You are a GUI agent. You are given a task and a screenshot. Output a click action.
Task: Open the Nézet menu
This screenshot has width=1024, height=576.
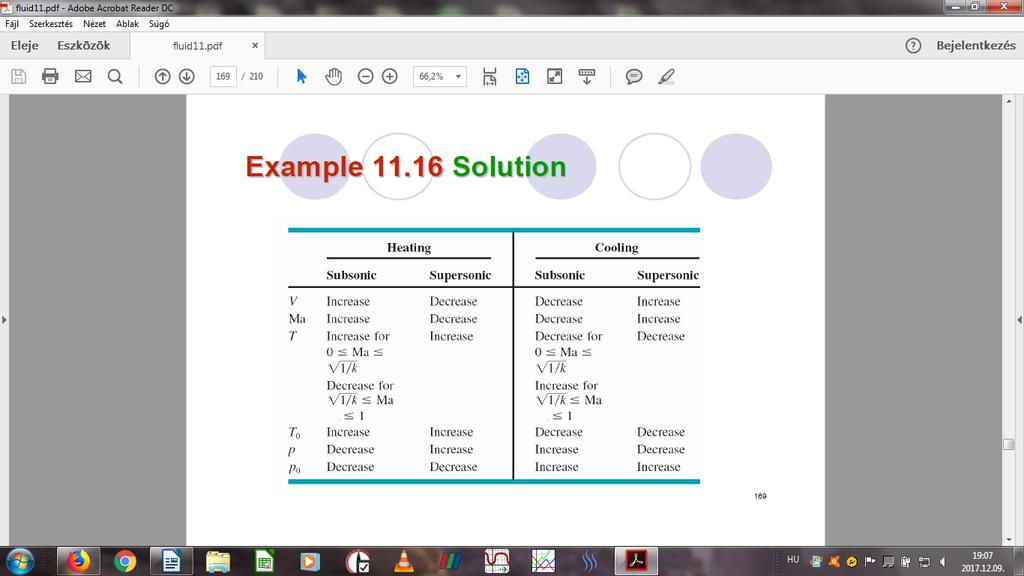[x=94, y=24]
